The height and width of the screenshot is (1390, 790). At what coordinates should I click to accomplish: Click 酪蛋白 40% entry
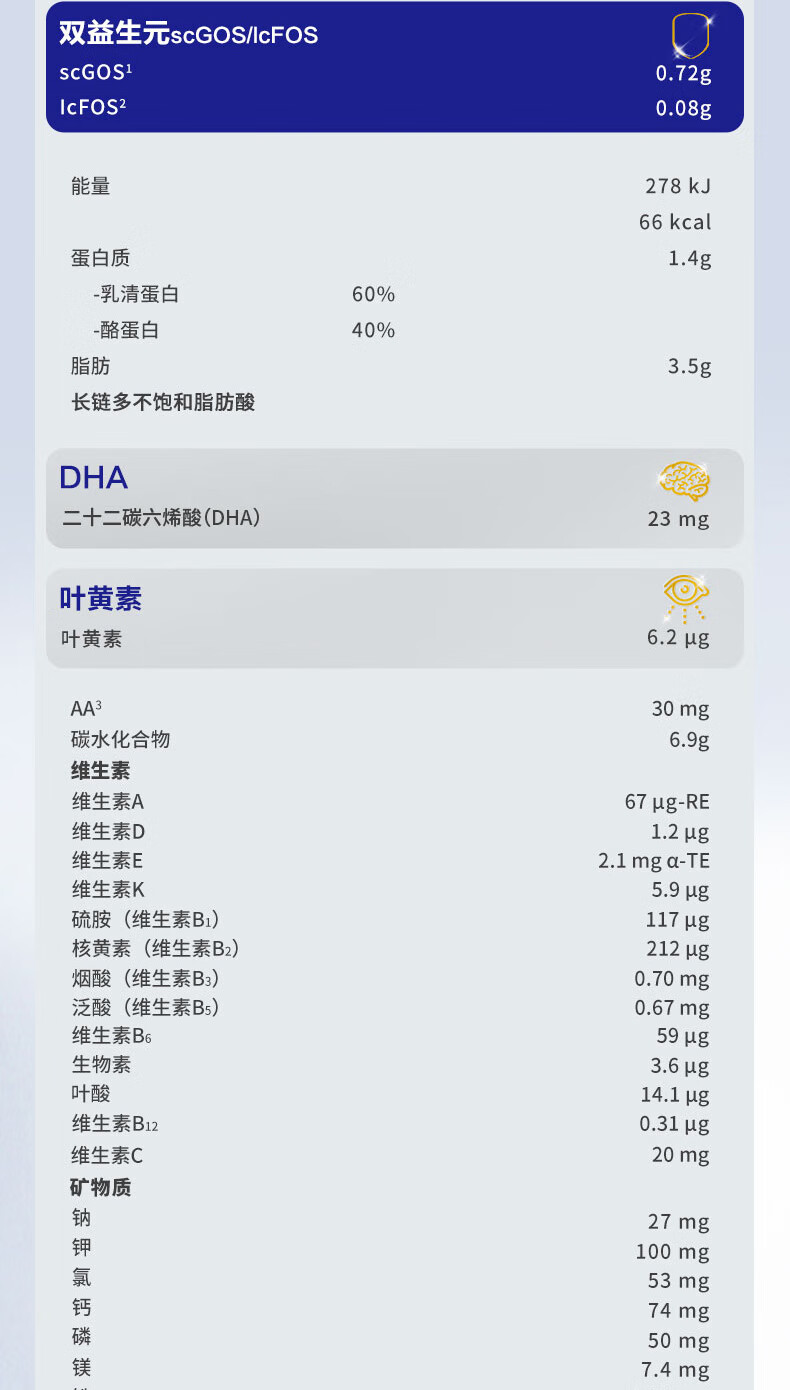(x=244, y=330)
